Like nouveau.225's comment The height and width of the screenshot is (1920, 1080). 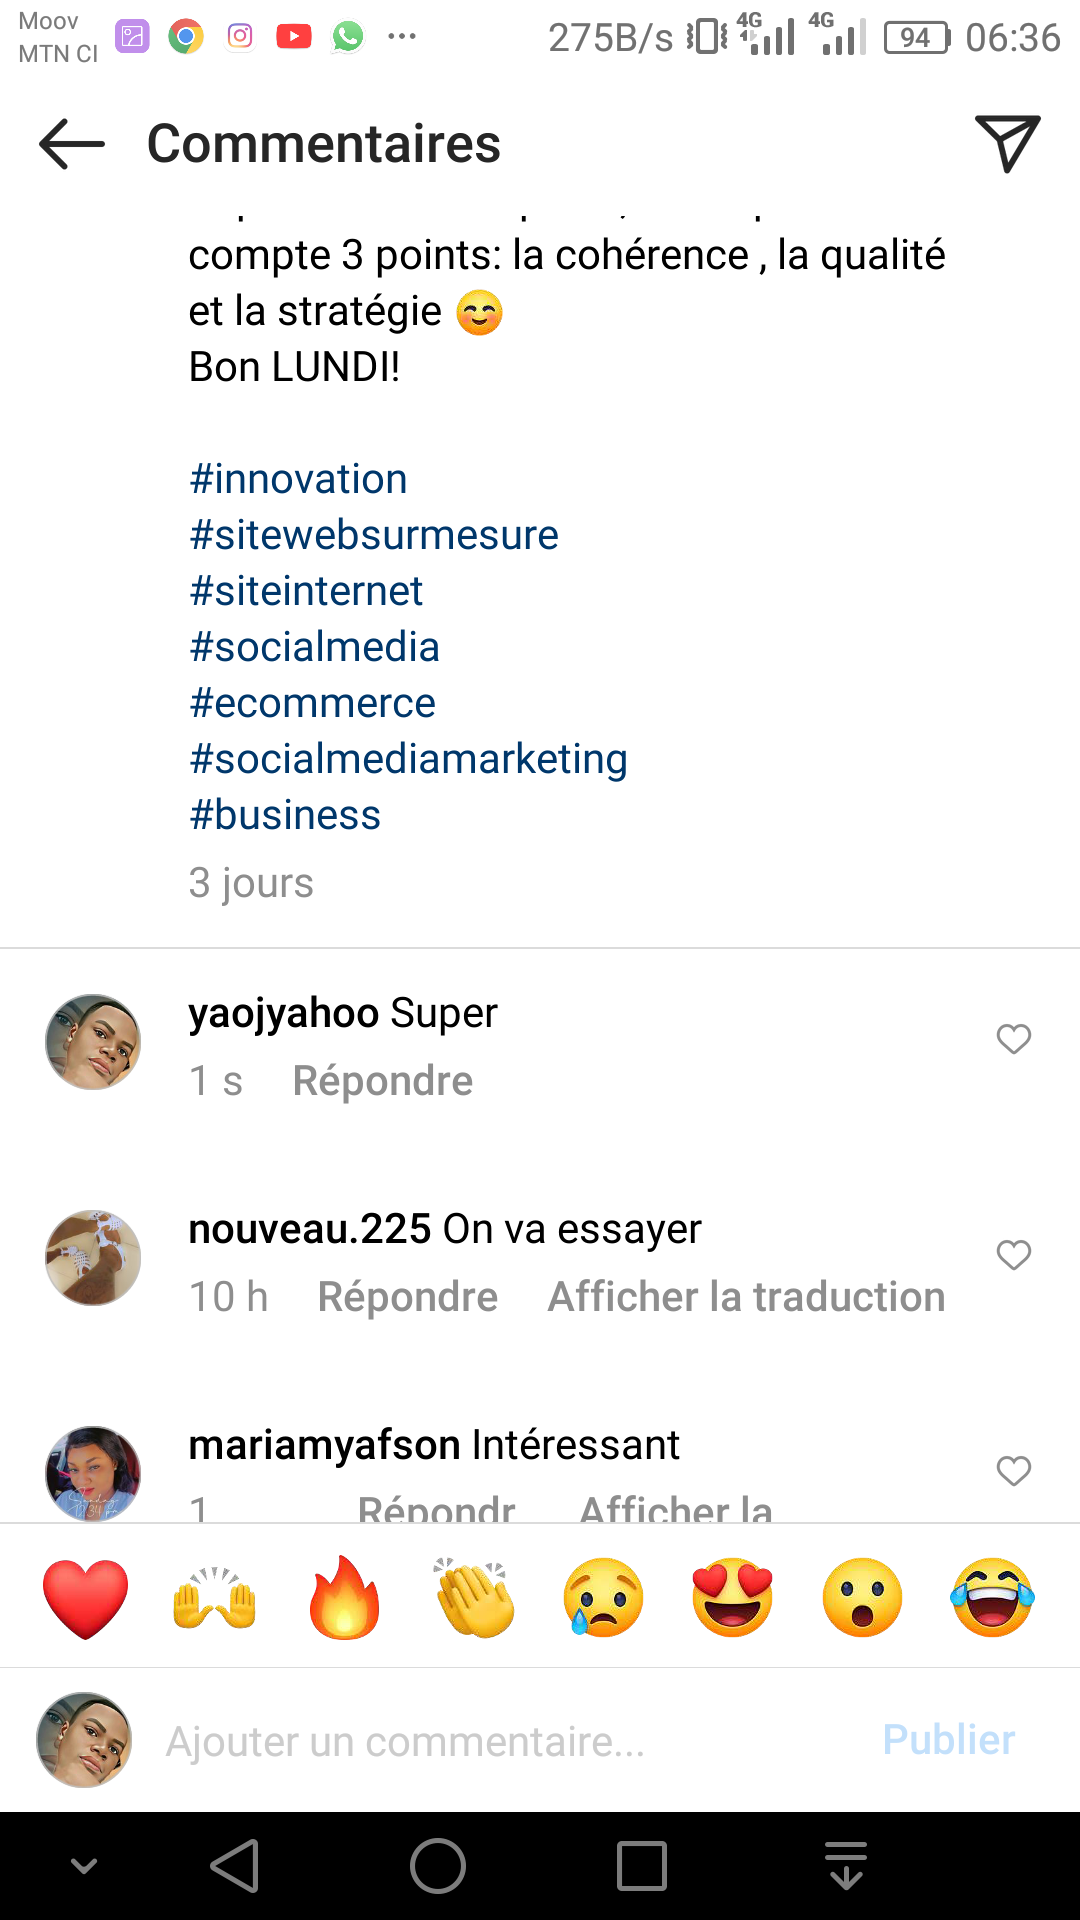coord(1013,1255)
